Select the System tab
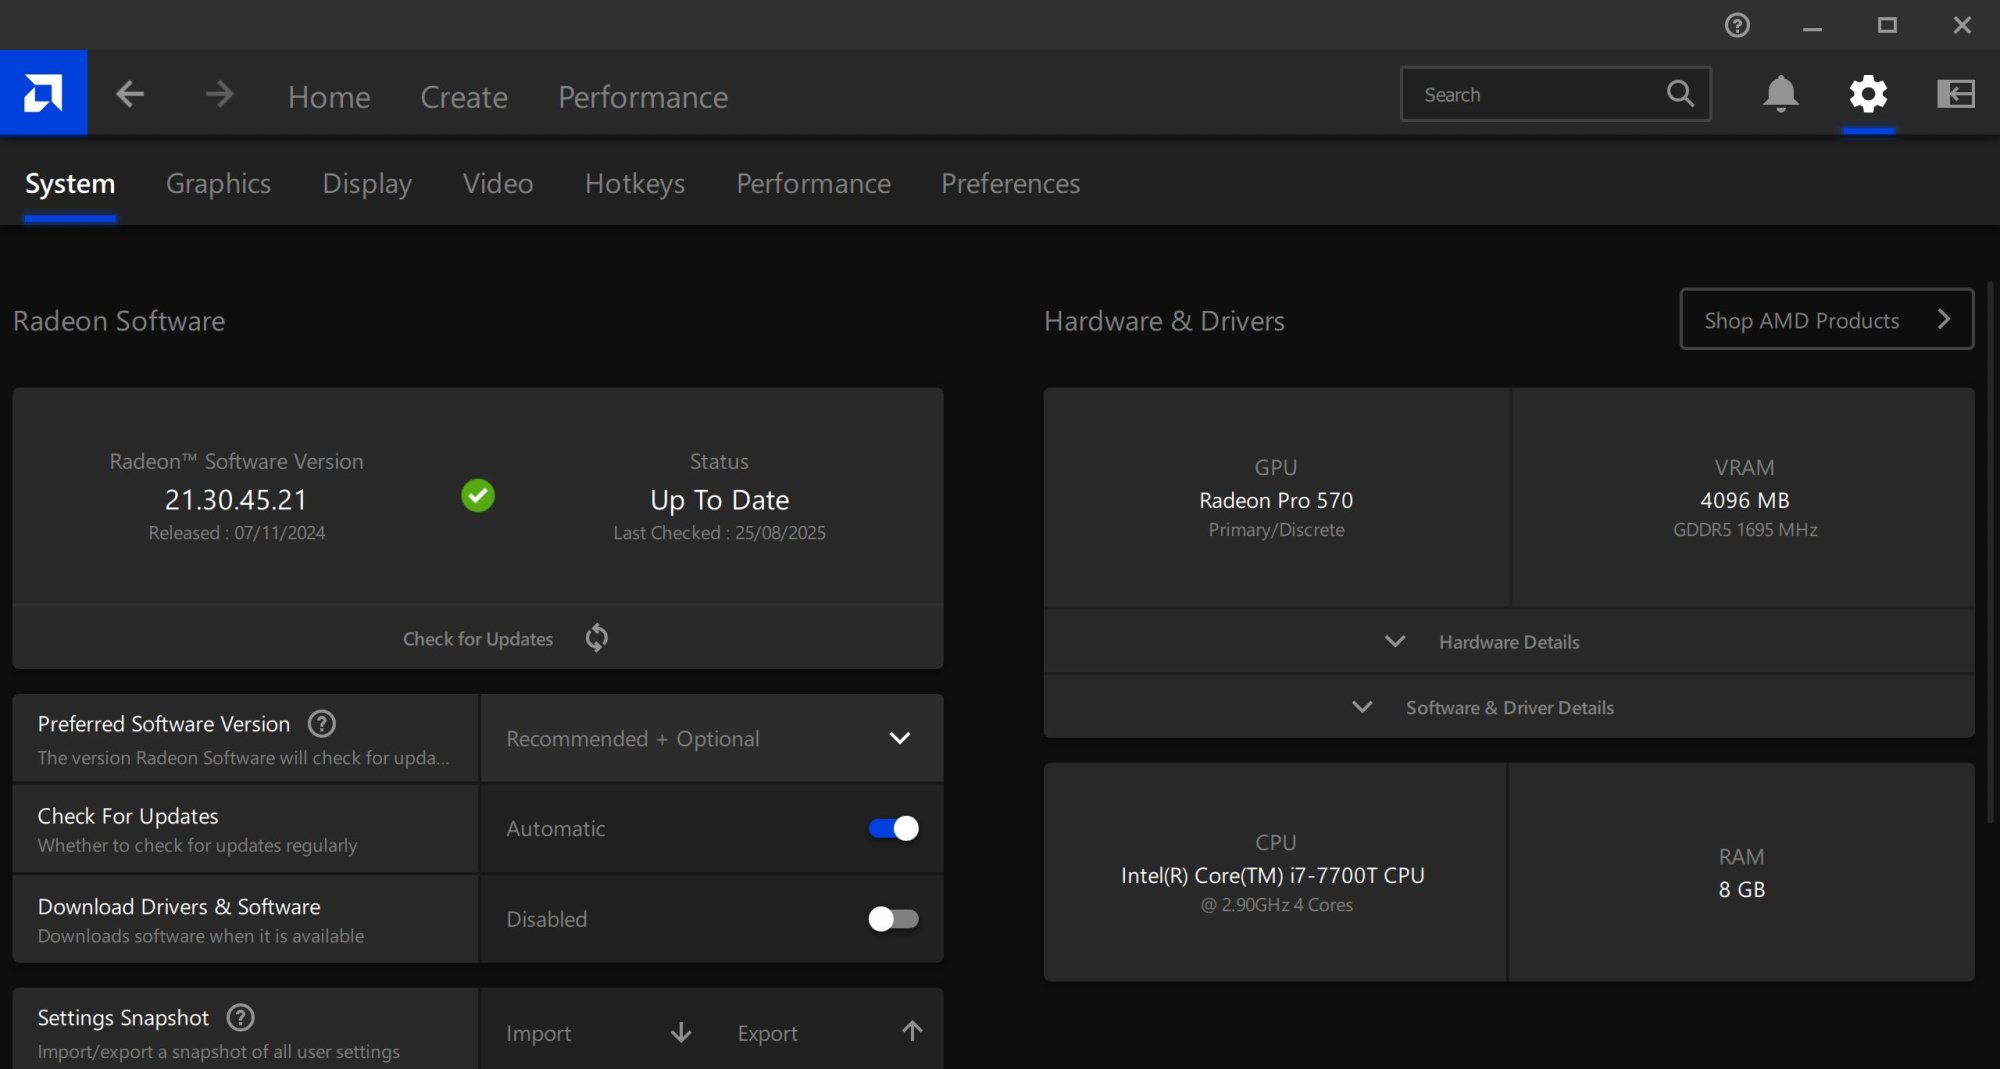2000x1069 pixels. click(70, 184)
